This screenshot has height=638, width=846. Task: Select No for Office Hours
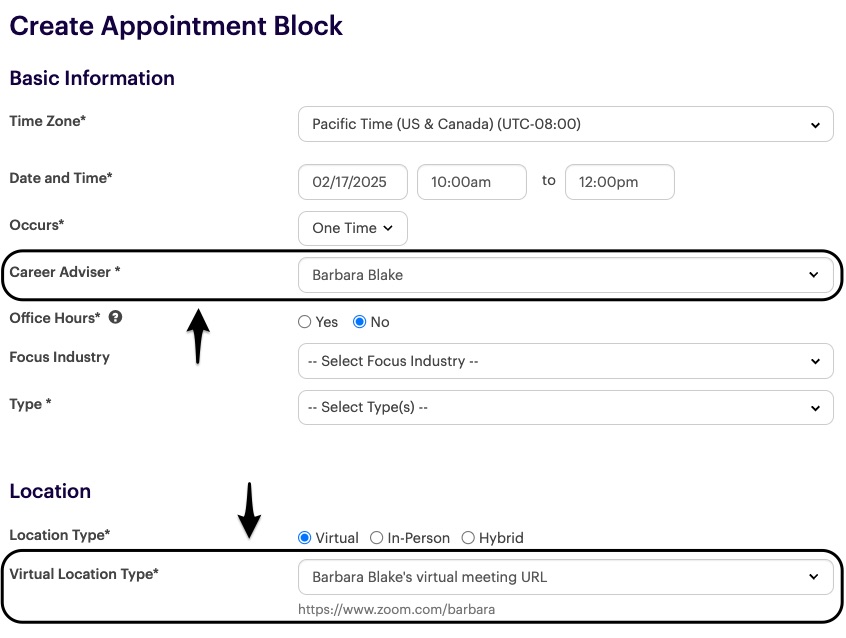tap(360, 322)
